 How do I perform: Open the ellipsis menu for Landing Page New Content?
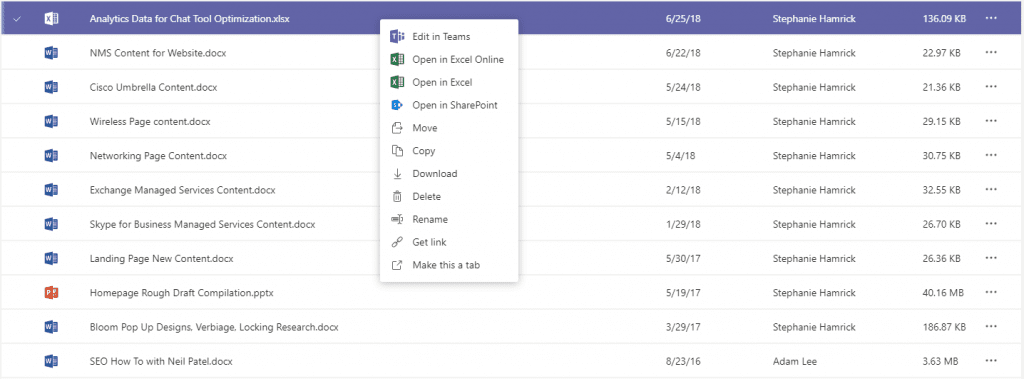click(991, 258)
